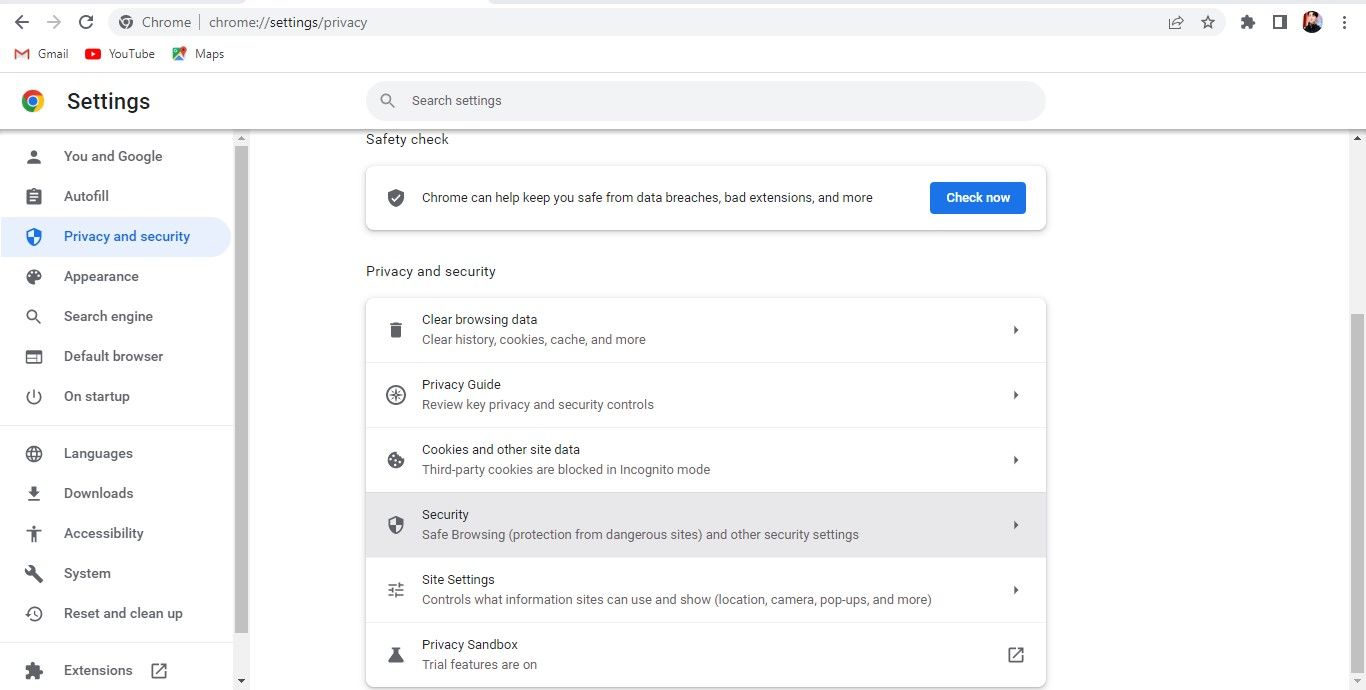The width and height of the screenshot is (1366, 690).
Task: Open the profile avatar menu
Action: [x=1311, y=21]
